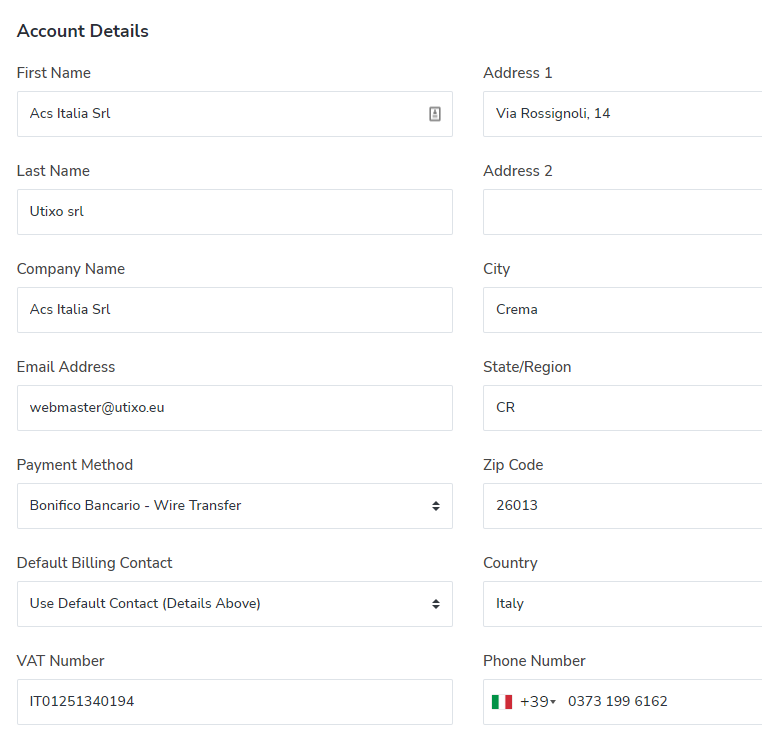Image resolution: width=762 pixels, height=749 pixels.
Task: Click the Account Details heading
Action: coord(83,31)
